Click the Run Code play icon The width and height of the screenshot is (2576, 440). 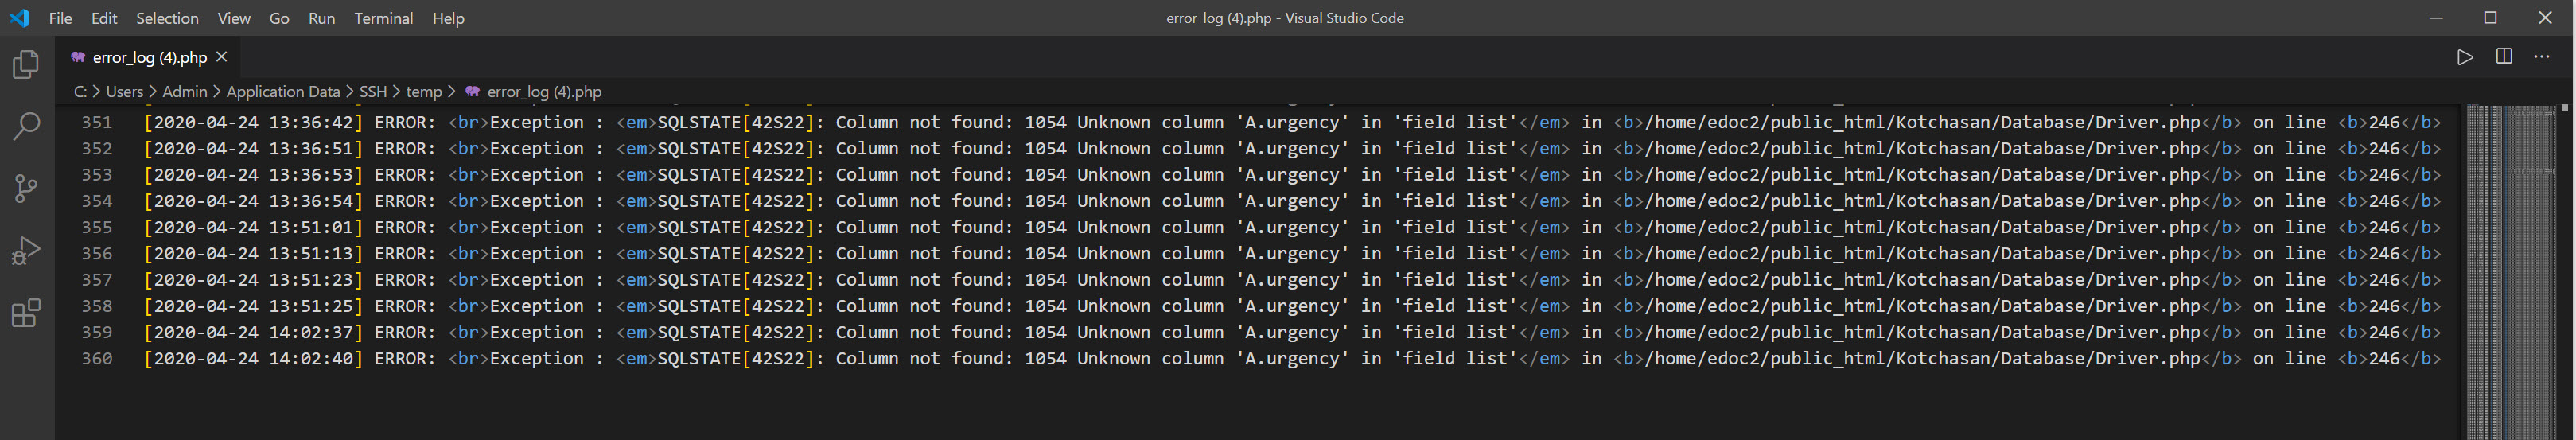(x=2465, y=57)
